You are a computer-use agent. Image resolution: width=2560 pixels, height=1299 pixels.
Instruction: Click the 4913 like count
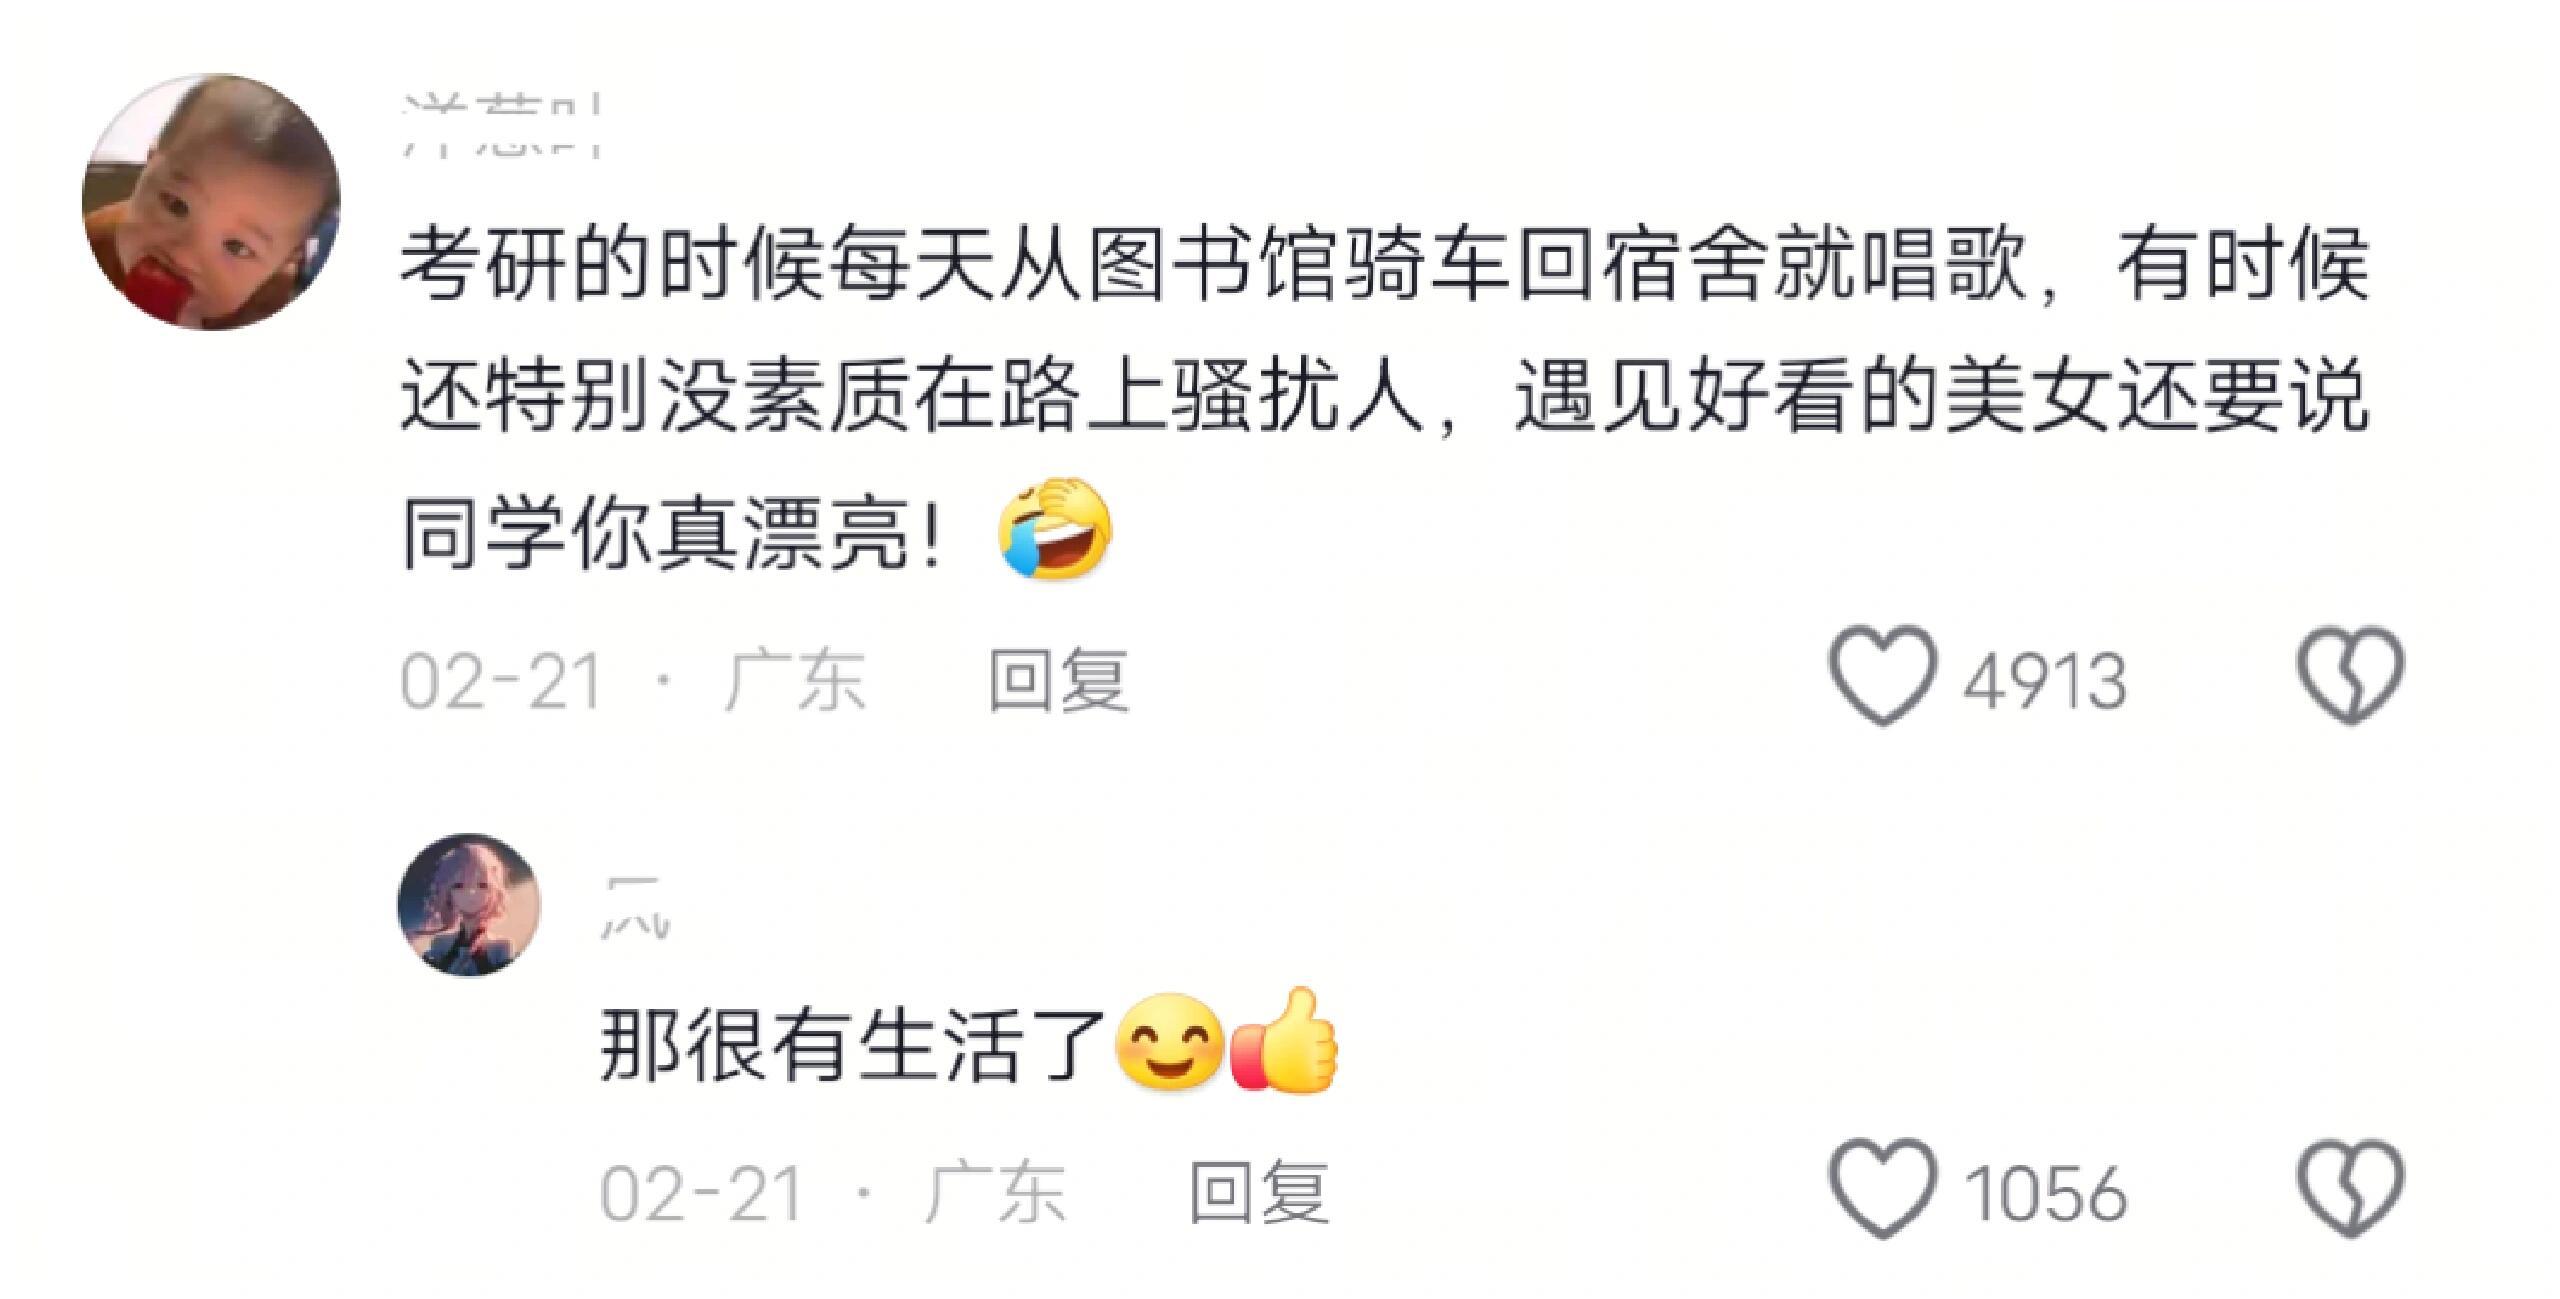(x=2045, y=682)
